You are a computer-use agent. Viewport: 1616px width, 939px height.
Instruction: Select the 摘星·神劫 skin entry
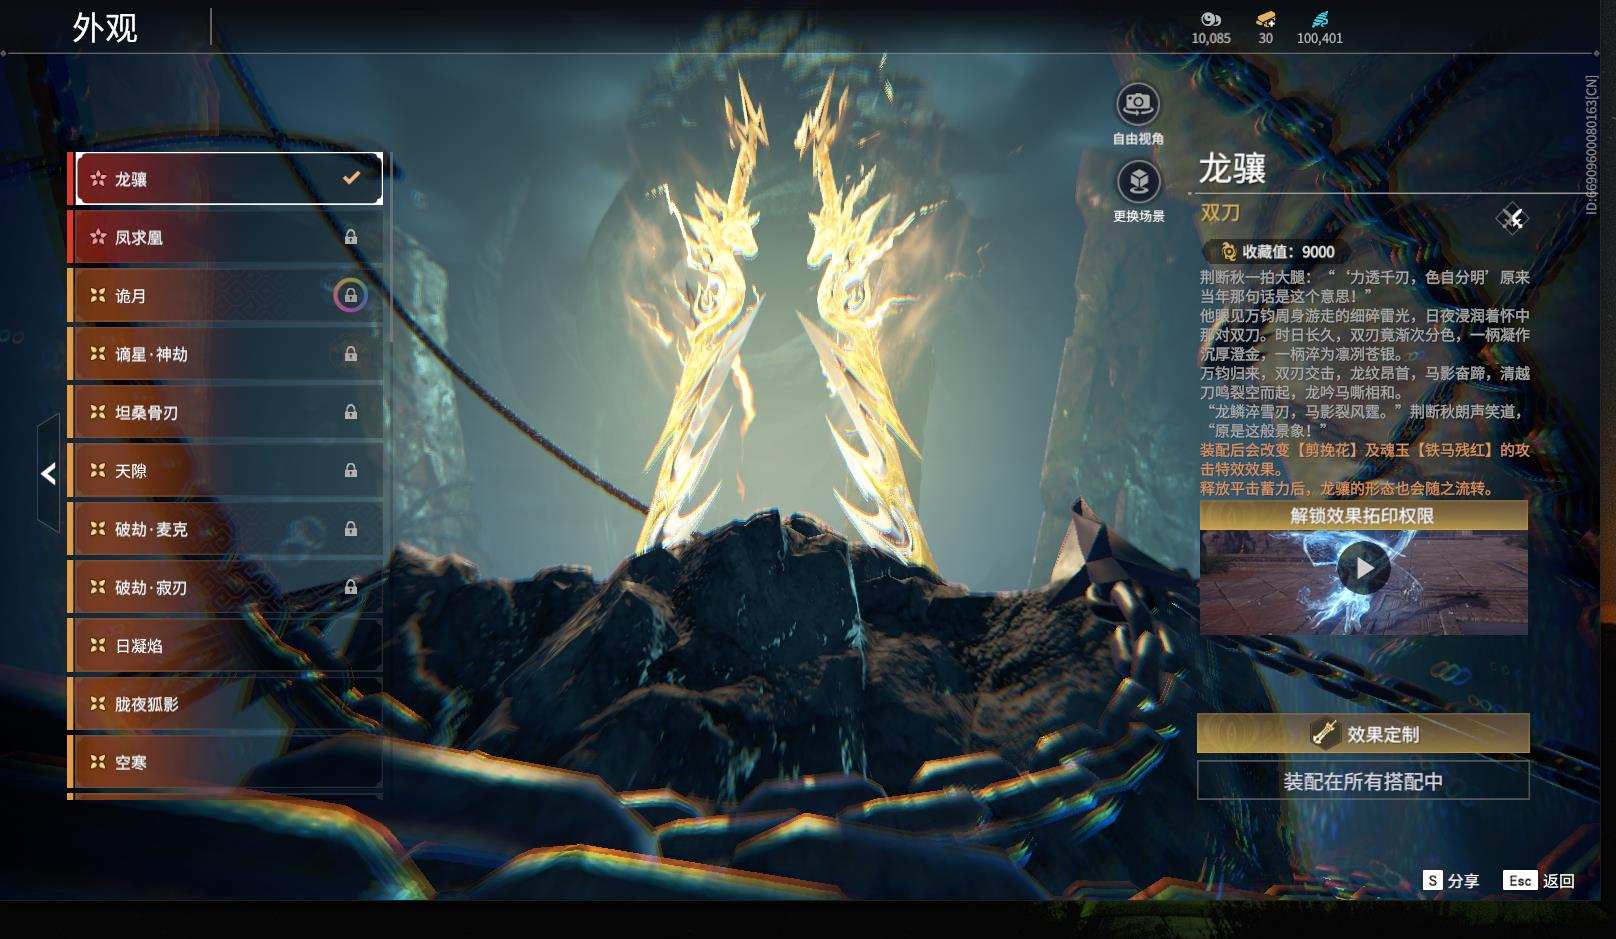pos(227,354)
